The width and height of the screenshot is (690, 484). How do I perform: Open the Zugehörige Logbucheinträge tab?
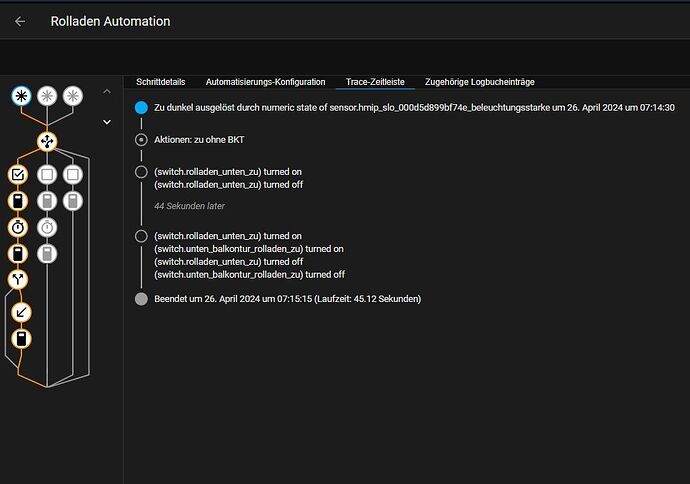pos(480,82)
